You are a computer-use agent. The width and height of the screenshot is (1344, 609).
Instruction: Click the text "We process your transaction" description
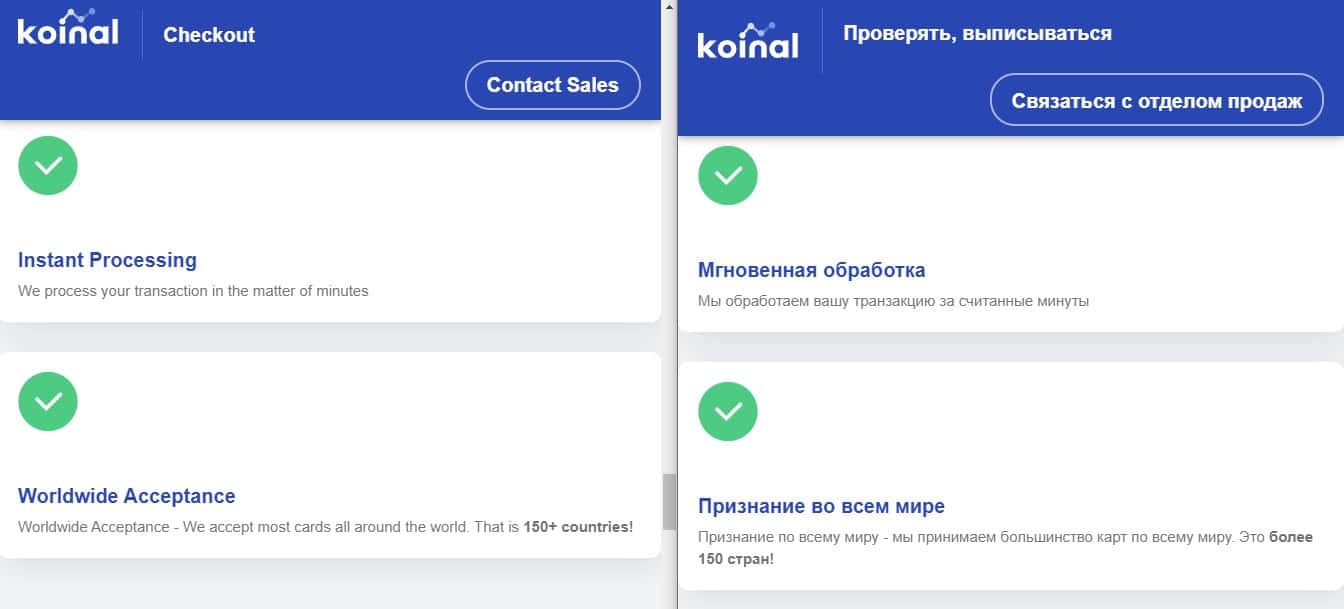tap(193, 291)
